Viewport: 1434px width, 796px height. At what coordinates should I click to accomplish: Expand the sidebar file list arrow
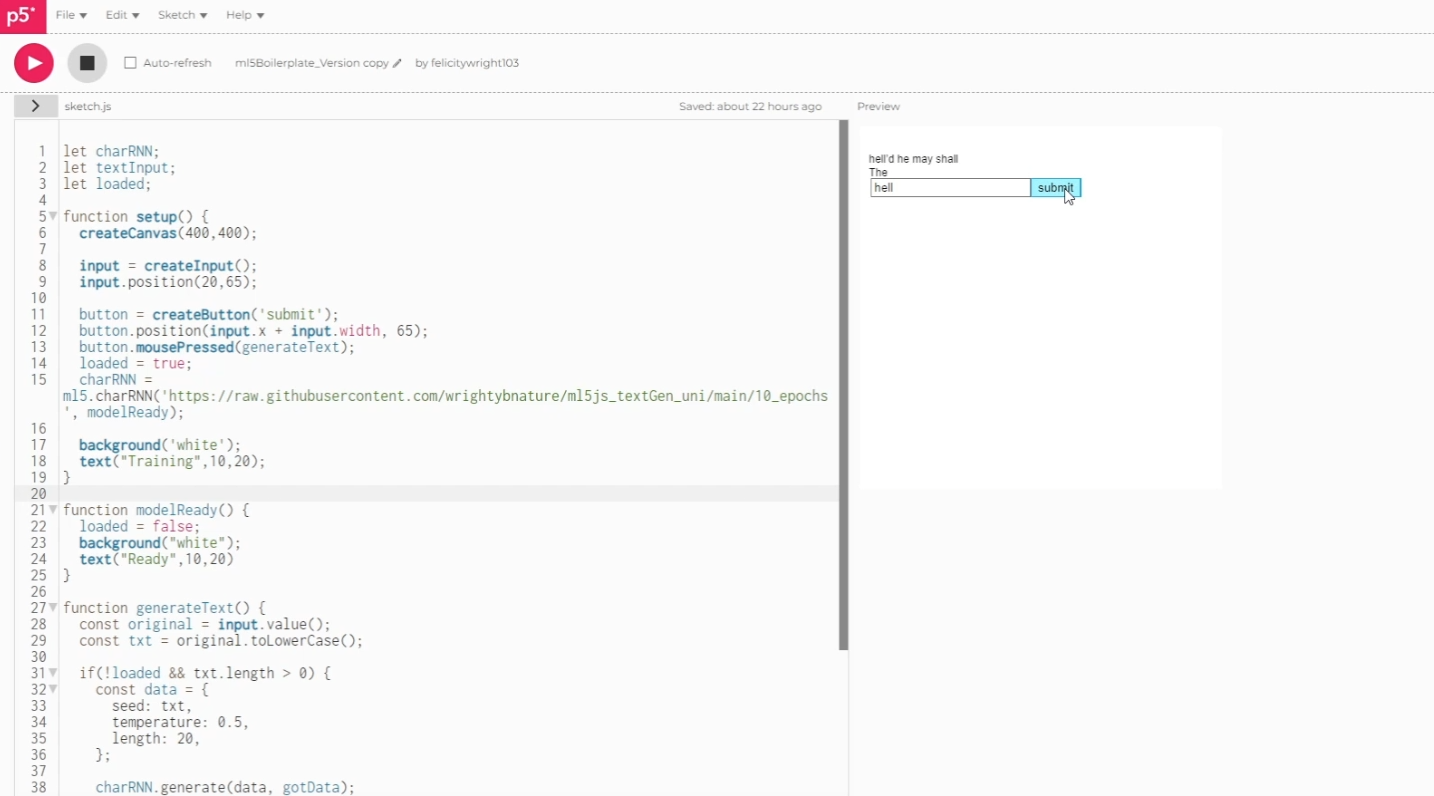35,106
